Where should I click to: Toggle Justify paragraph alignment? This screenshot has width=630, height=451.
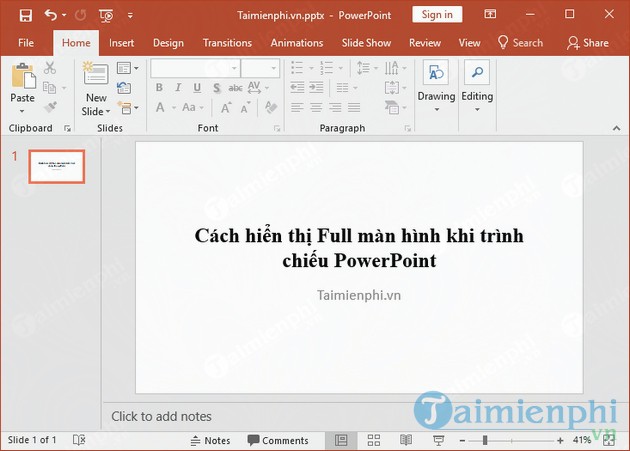354,107
